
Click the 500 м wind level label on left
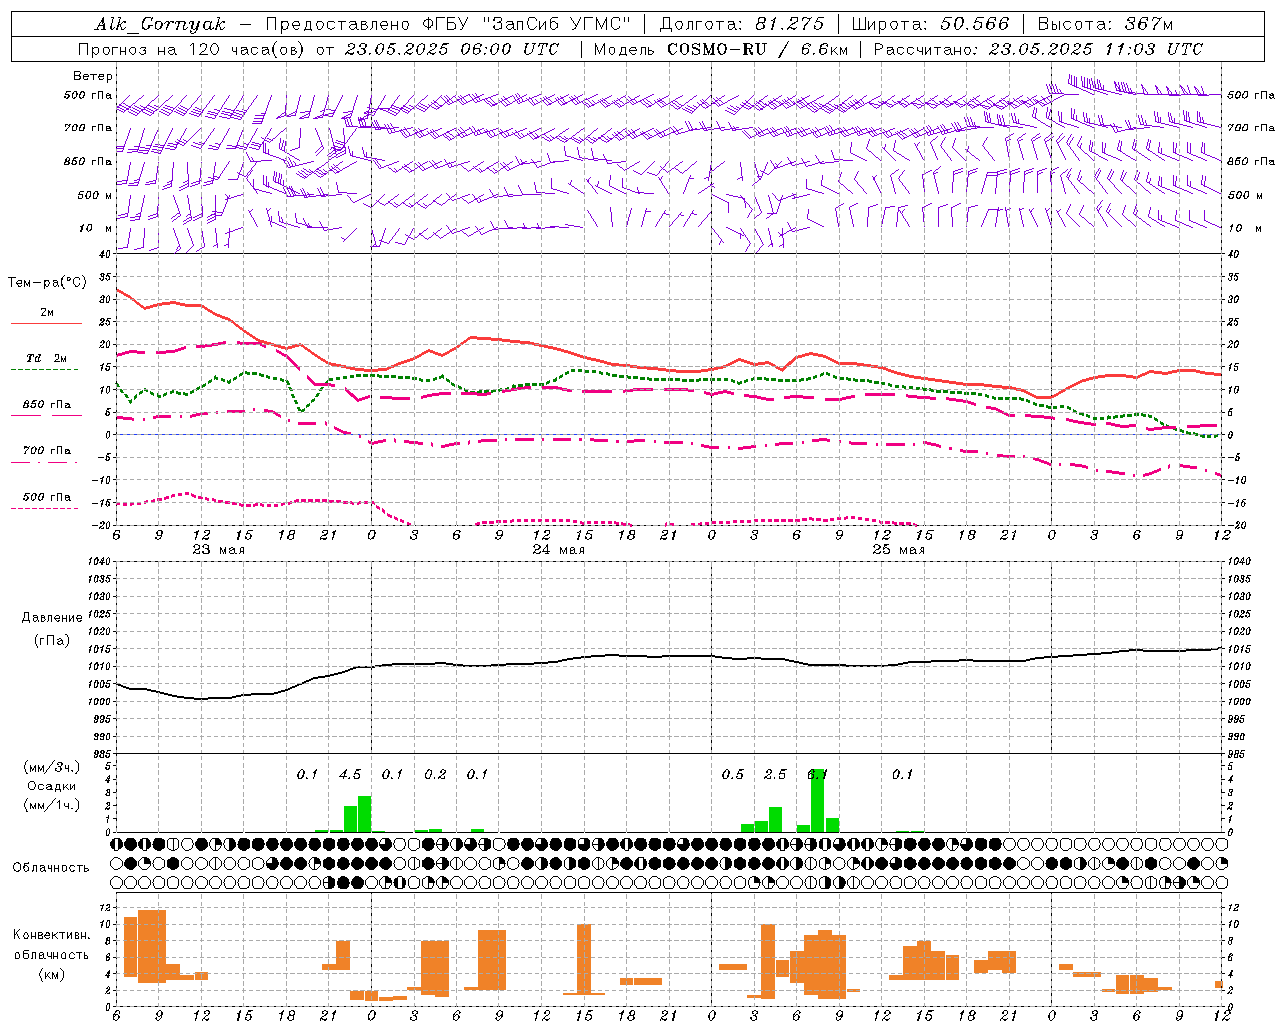(95, 196)
